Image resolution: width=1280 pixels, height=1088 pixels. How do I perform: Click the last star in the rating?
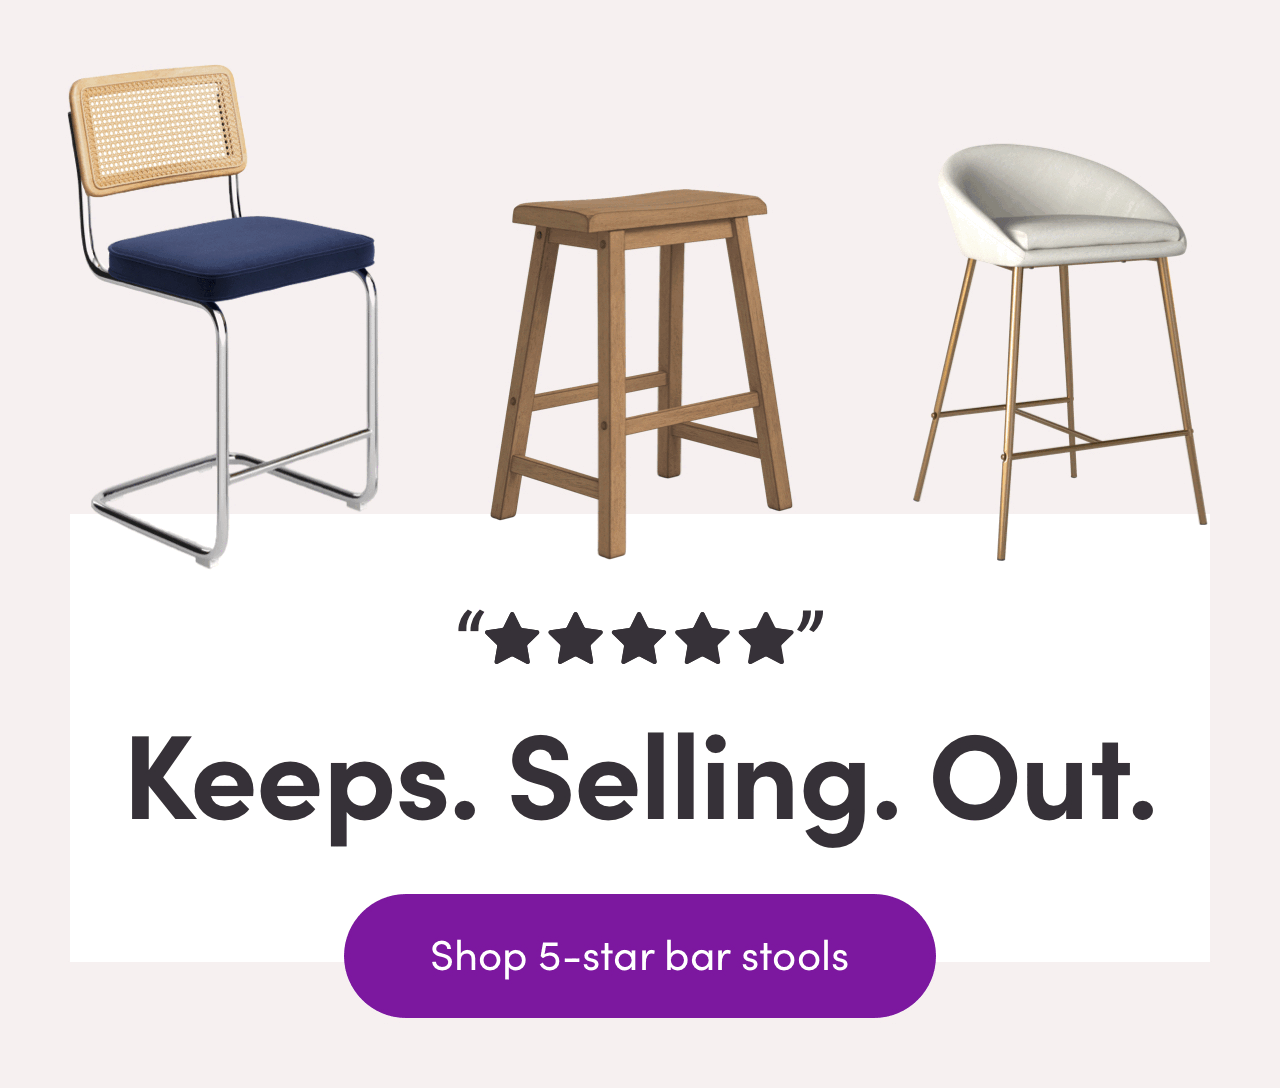766,640
